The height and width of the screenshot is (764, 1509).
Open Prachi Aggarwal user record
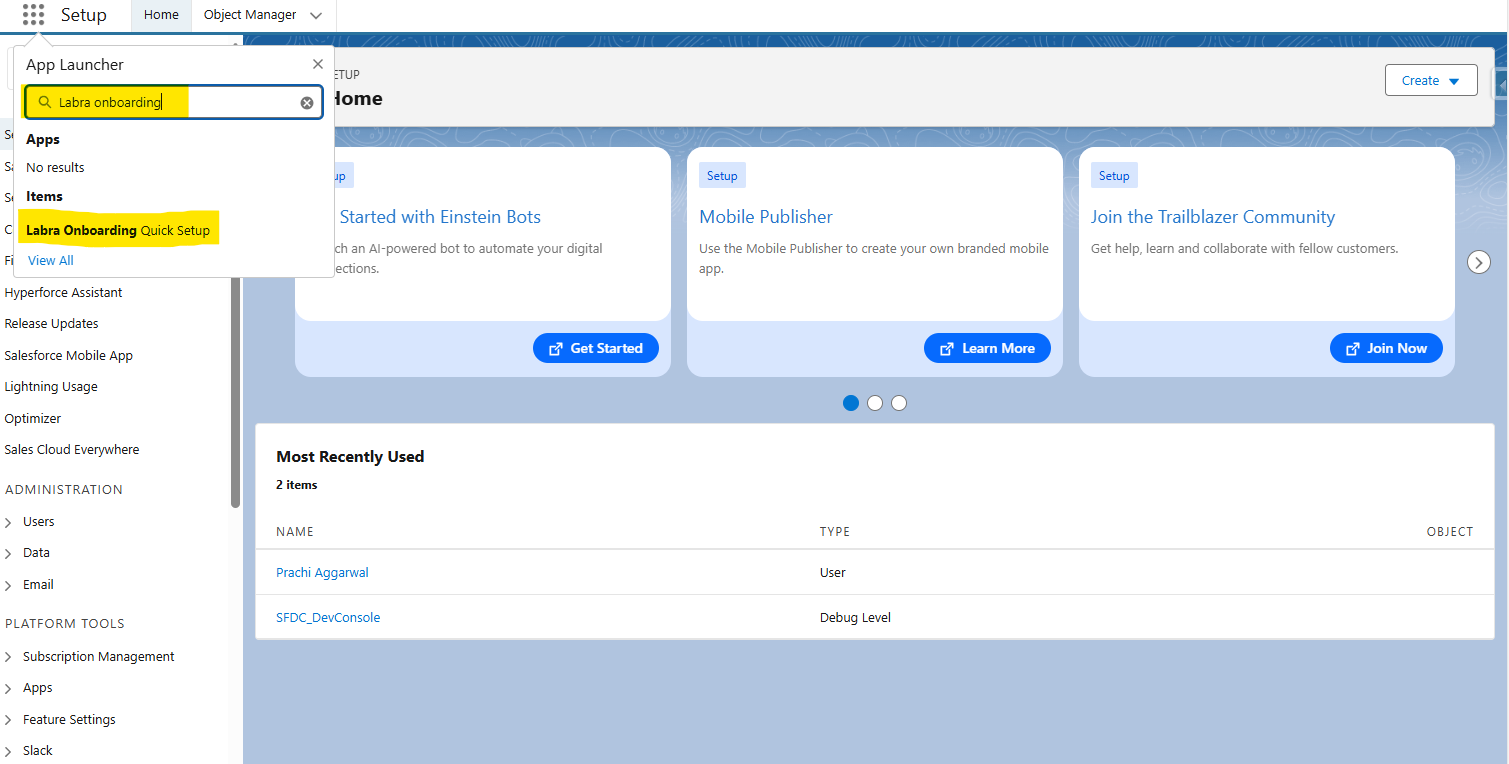(x=322, y=573)
